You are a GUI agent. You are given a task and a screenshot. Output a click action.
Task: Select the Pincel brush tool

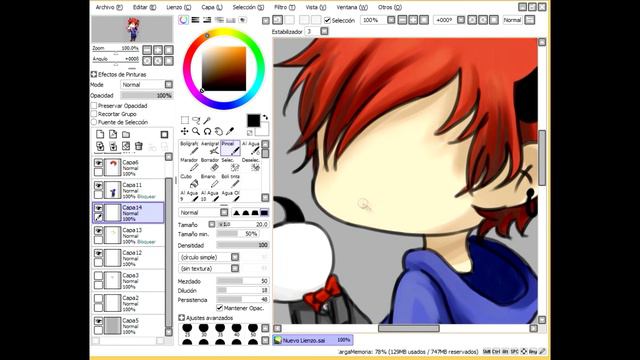tap(230, 148)
